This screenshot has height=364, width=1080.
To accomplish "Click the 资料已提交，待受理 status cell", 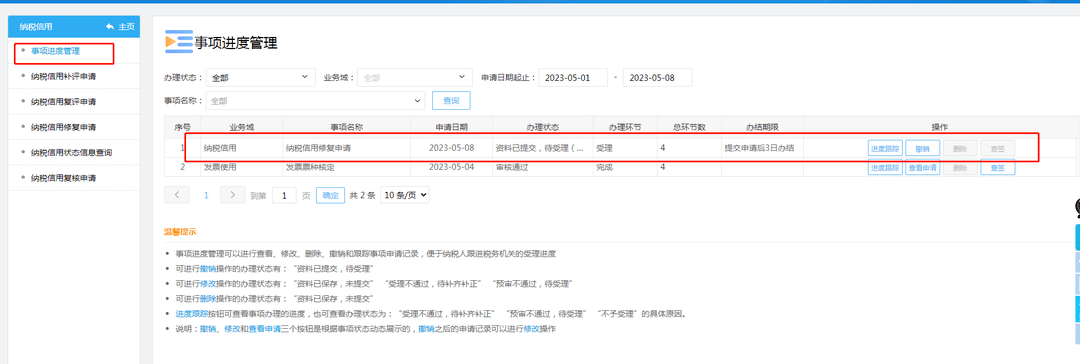I will pyautogui.click(x=543, y=148).
